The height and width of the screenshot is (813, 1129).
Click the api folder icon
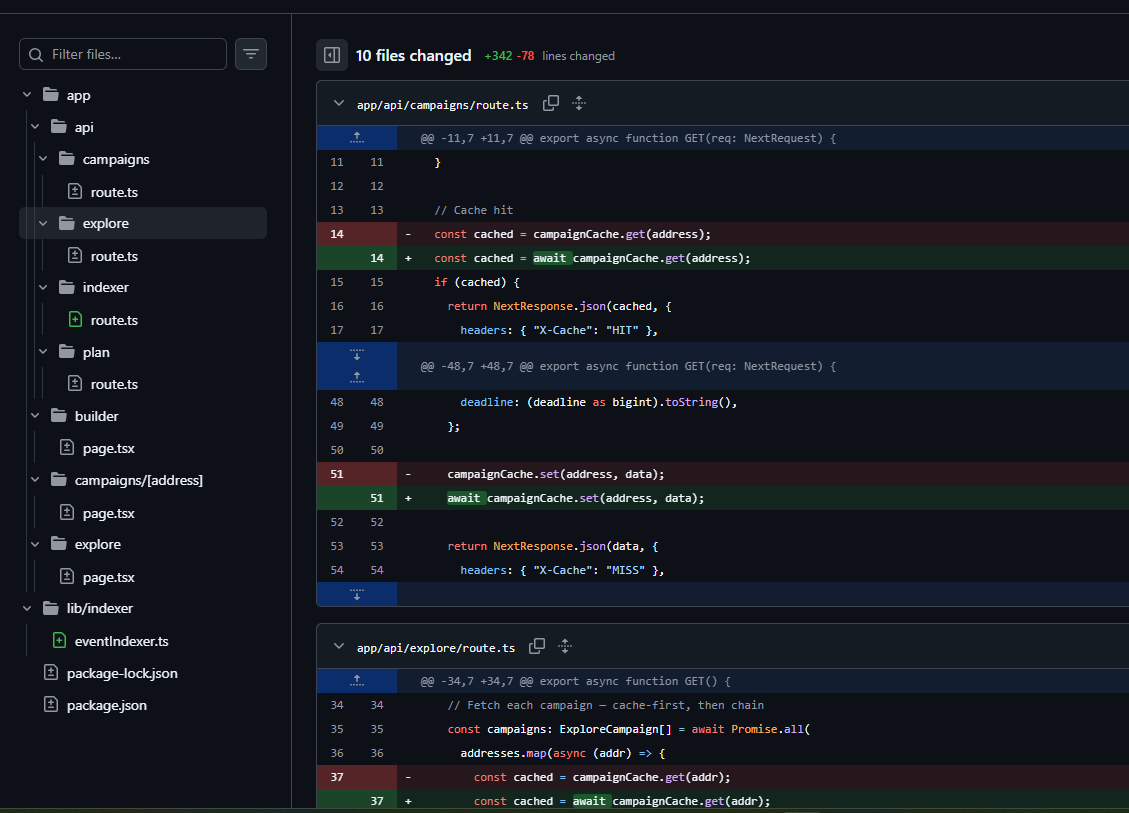tap(58, 126)
